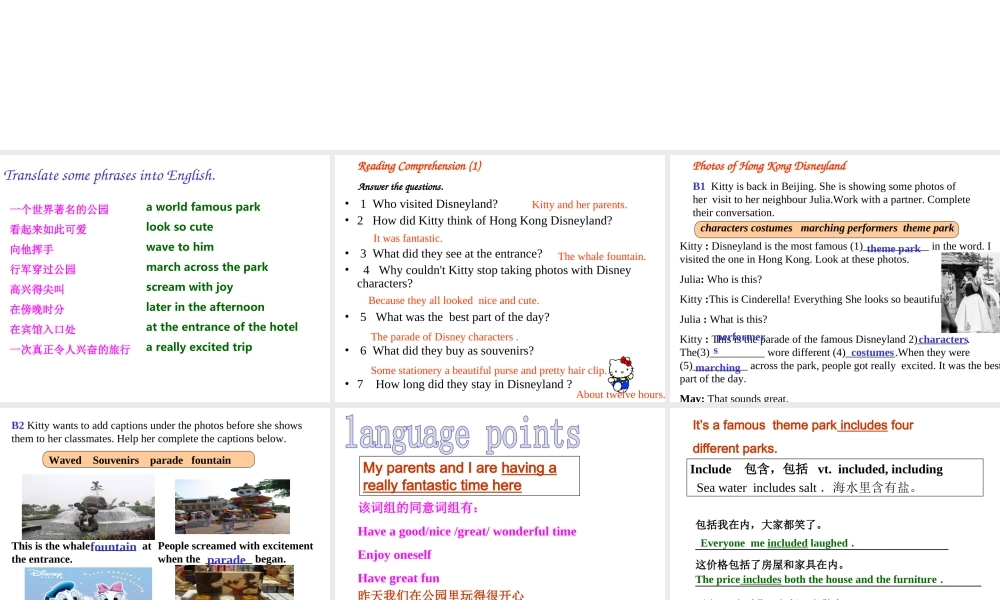Click the 'Photos of Hong Kong Disneyland' title

(769, 166)
